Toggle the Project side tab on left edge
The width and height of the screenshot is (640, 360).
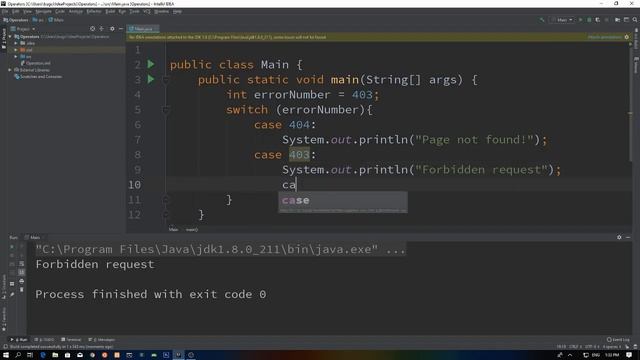(4, 40)
